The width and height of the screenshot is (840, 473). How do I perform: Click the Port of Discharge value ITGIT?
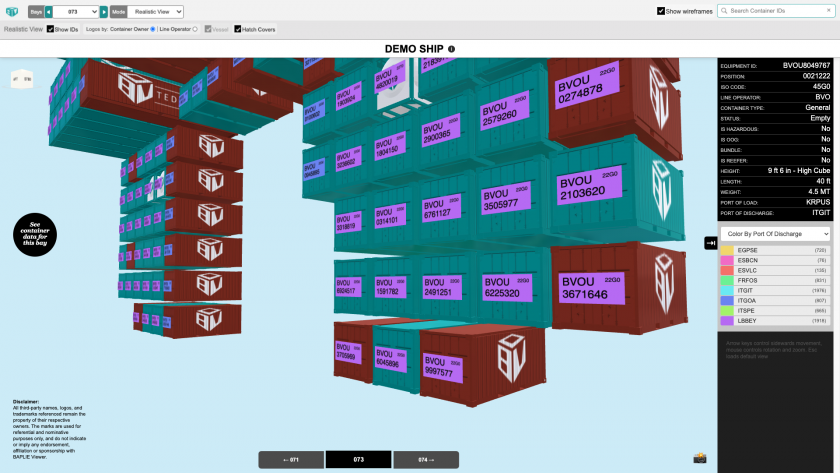[x=821, y=213]
